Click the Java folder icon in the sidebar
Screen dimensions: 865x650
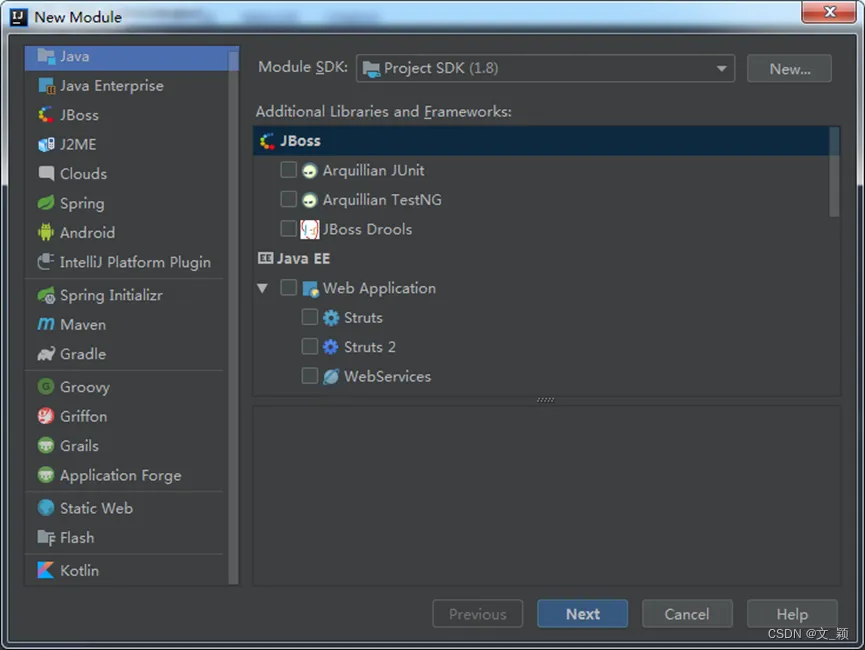click(x=46, y=56)
